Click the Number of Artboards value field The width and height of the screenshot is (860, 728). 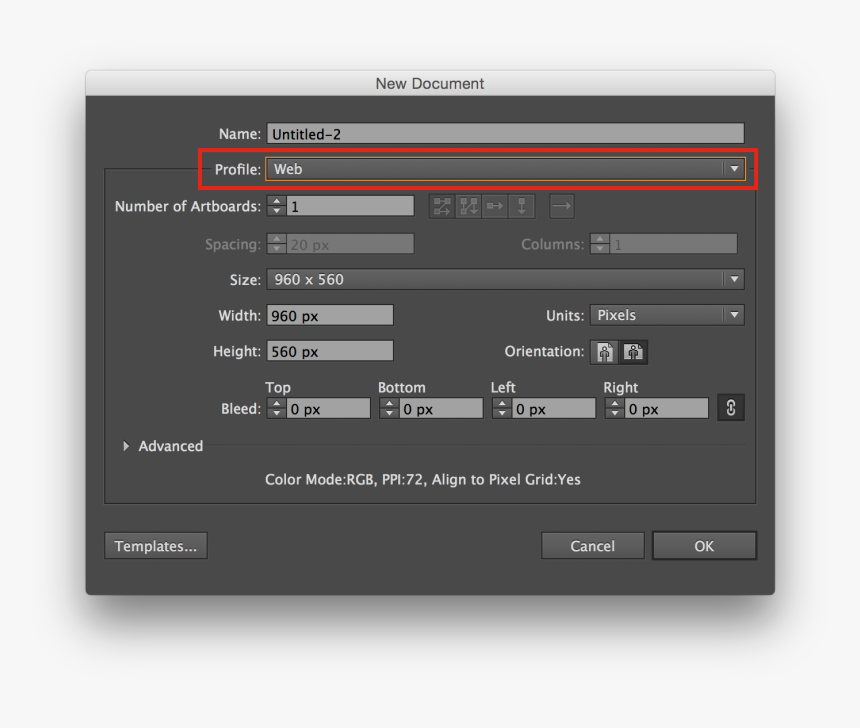click(350, 206)
